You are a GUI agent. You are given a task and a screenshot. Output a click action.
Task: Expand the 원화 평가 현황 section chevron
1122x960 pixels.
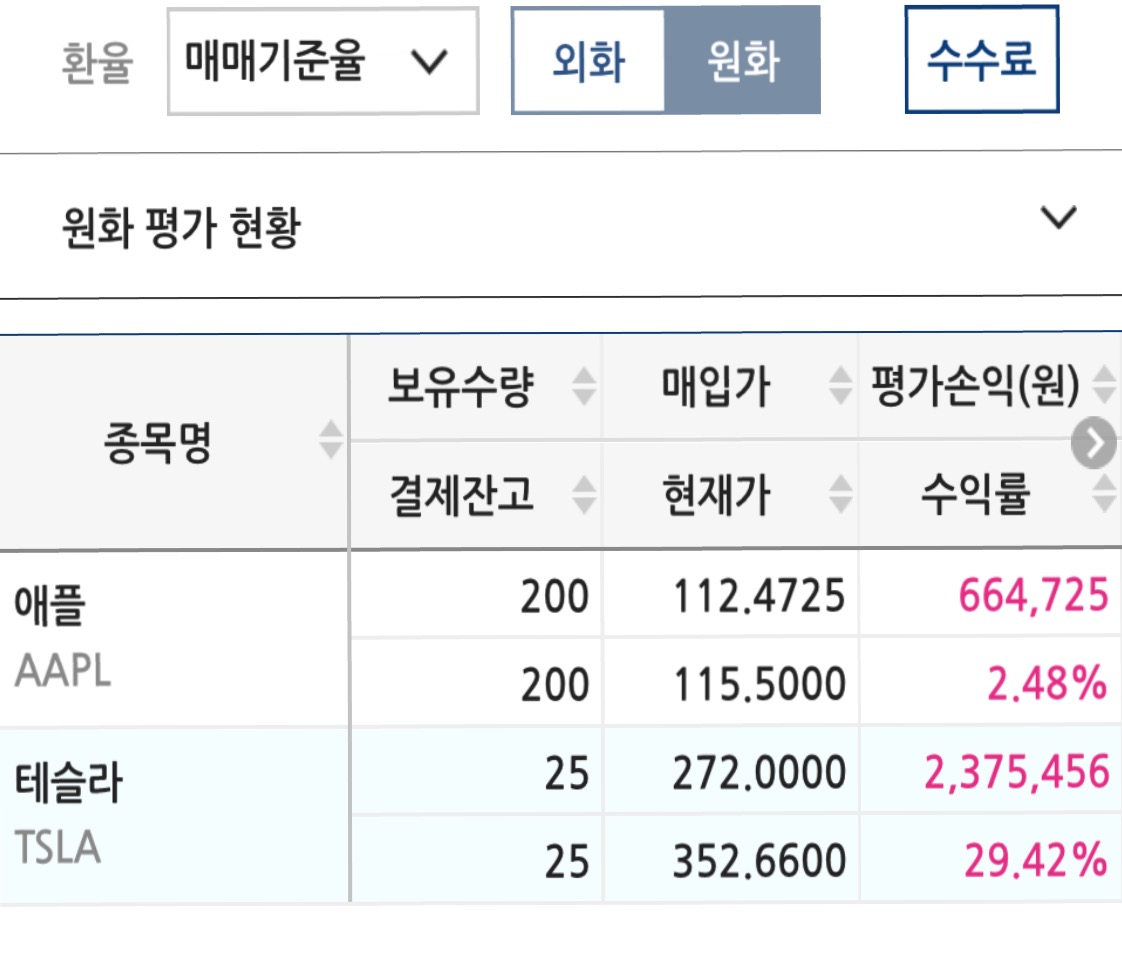[1058, 217]
